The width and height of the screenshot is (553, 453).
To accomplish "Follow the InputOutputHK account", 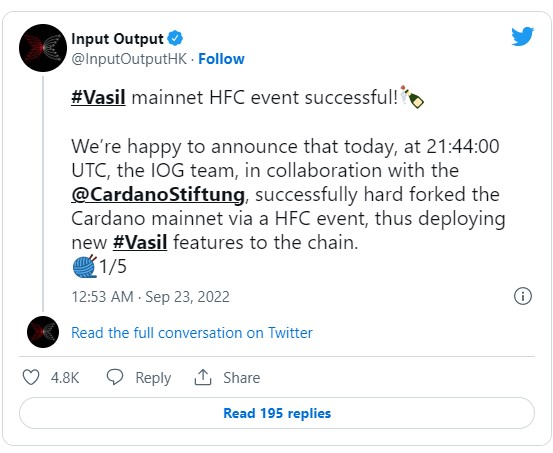I will 221,59.
